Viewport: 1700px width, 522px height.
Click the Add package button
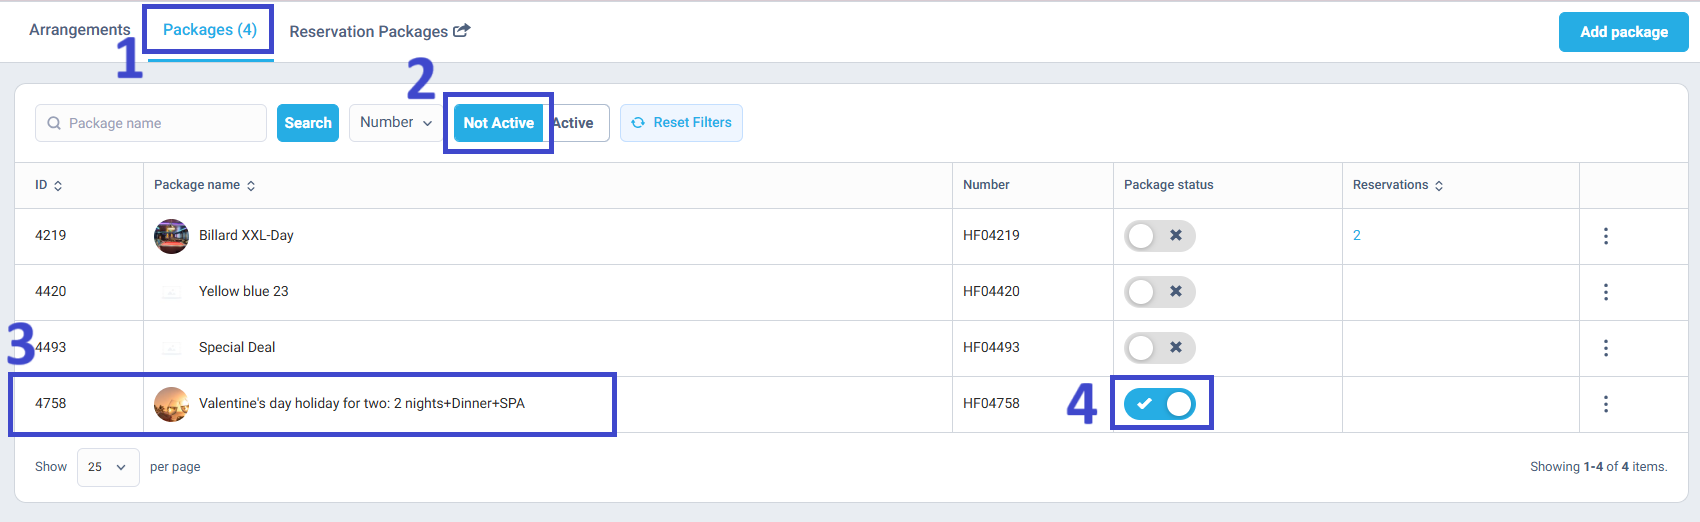click(1624, 32)
